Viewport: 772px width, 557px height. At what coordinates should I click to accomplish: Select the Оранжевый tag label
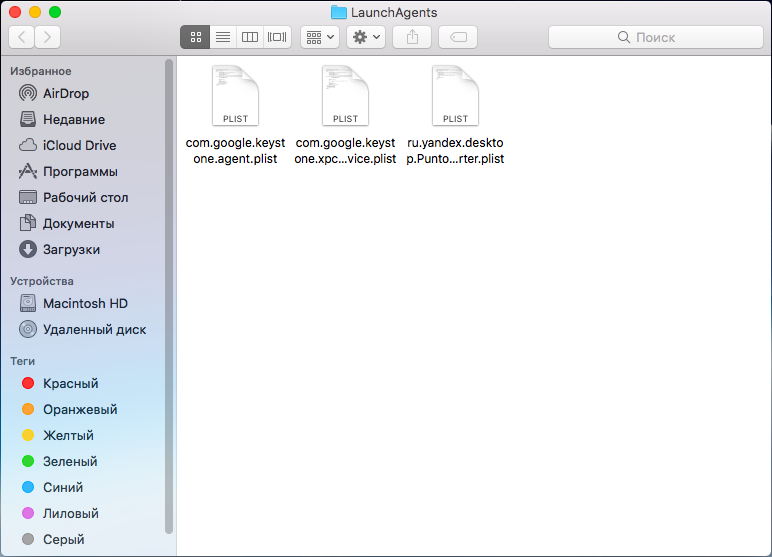(80, 409)
